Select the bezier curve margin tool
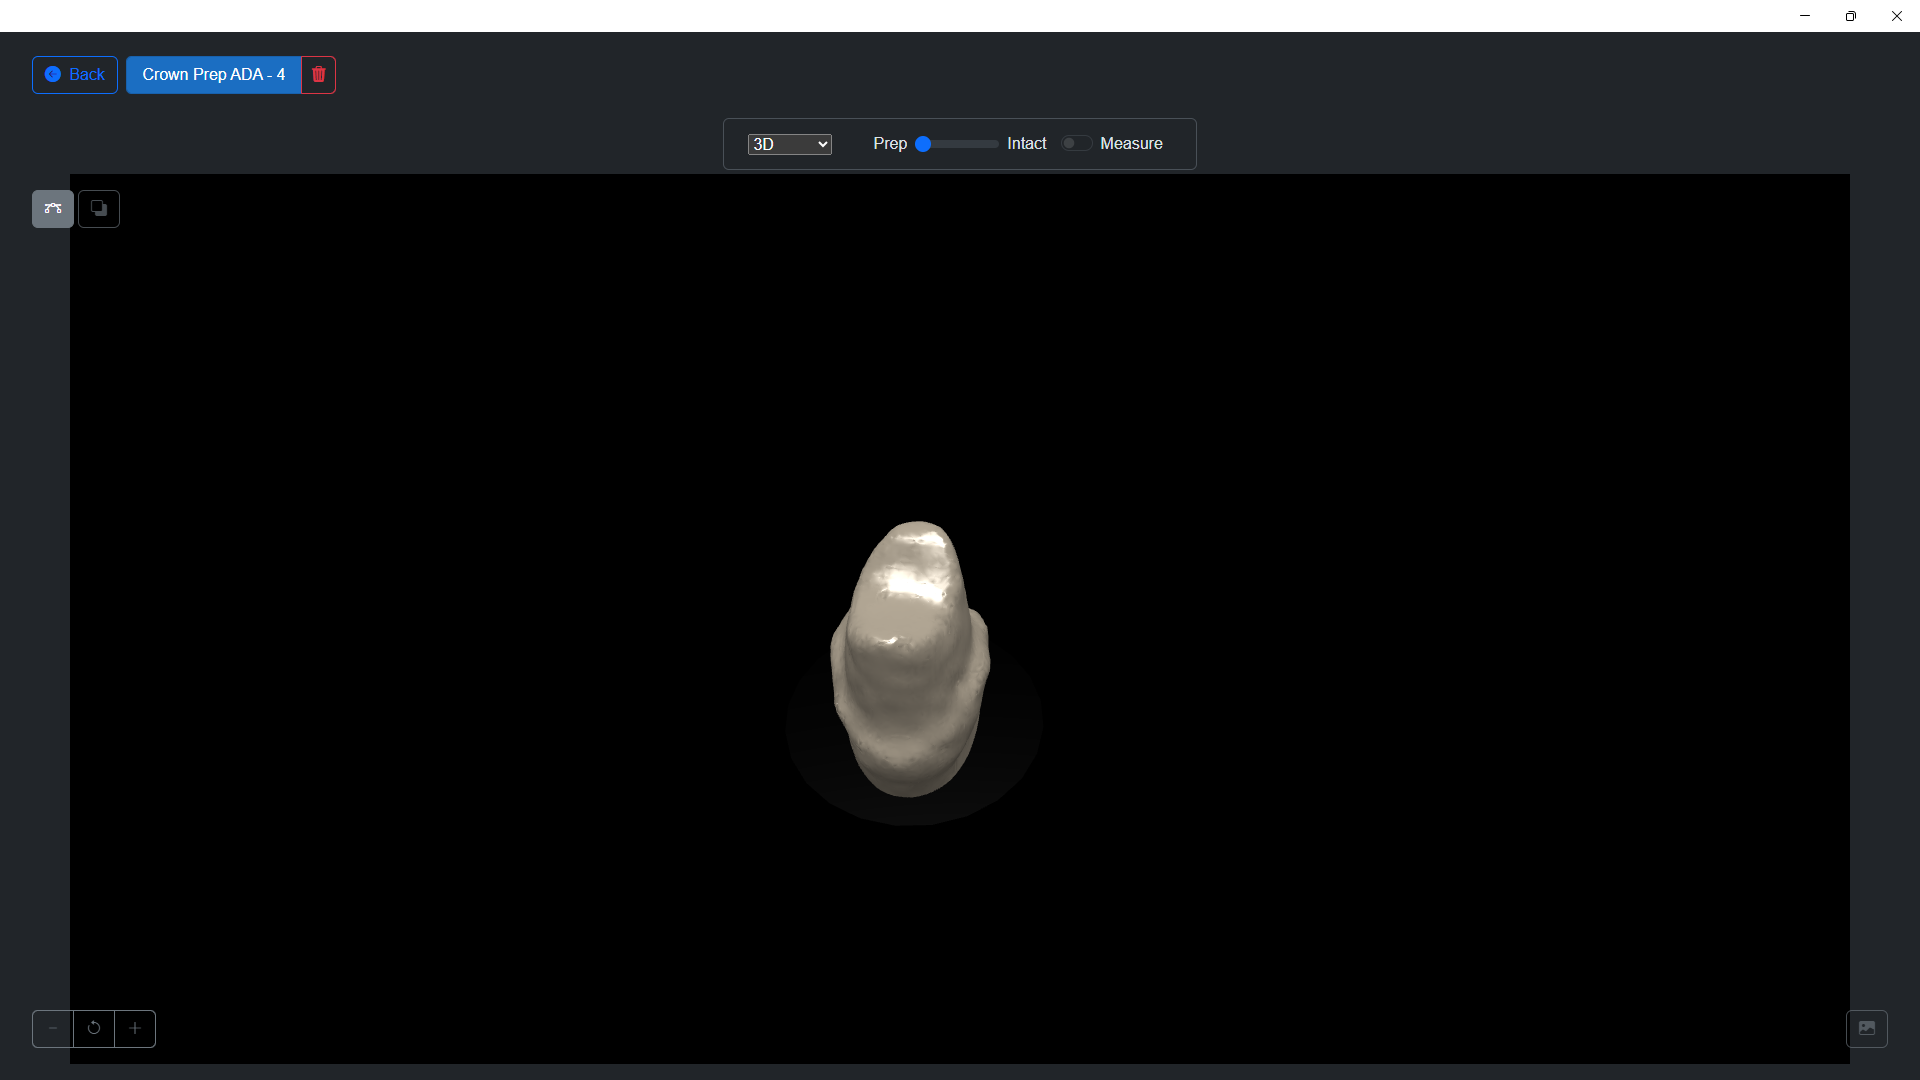 click(x=53, y=209)
